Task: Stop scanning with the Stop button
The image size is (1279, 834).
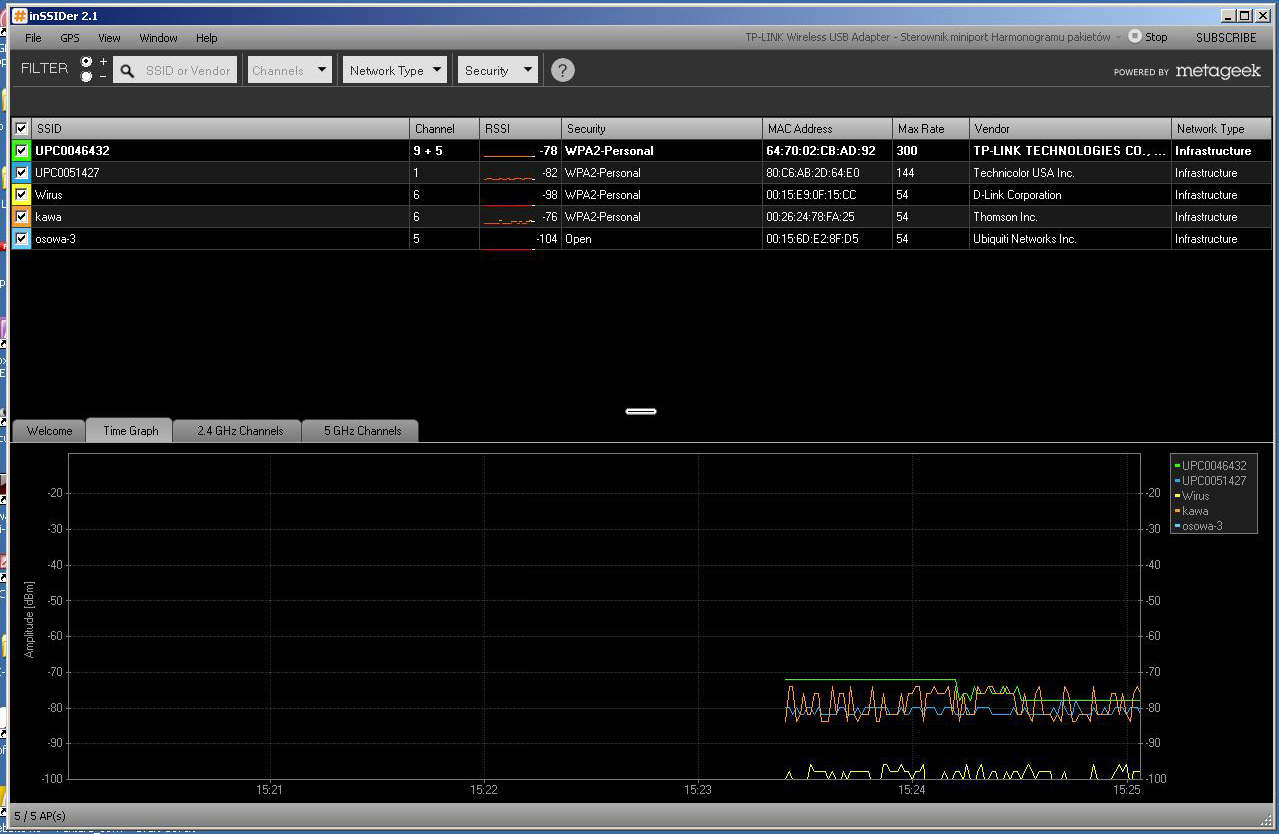Action: (x=1148, y=37)
